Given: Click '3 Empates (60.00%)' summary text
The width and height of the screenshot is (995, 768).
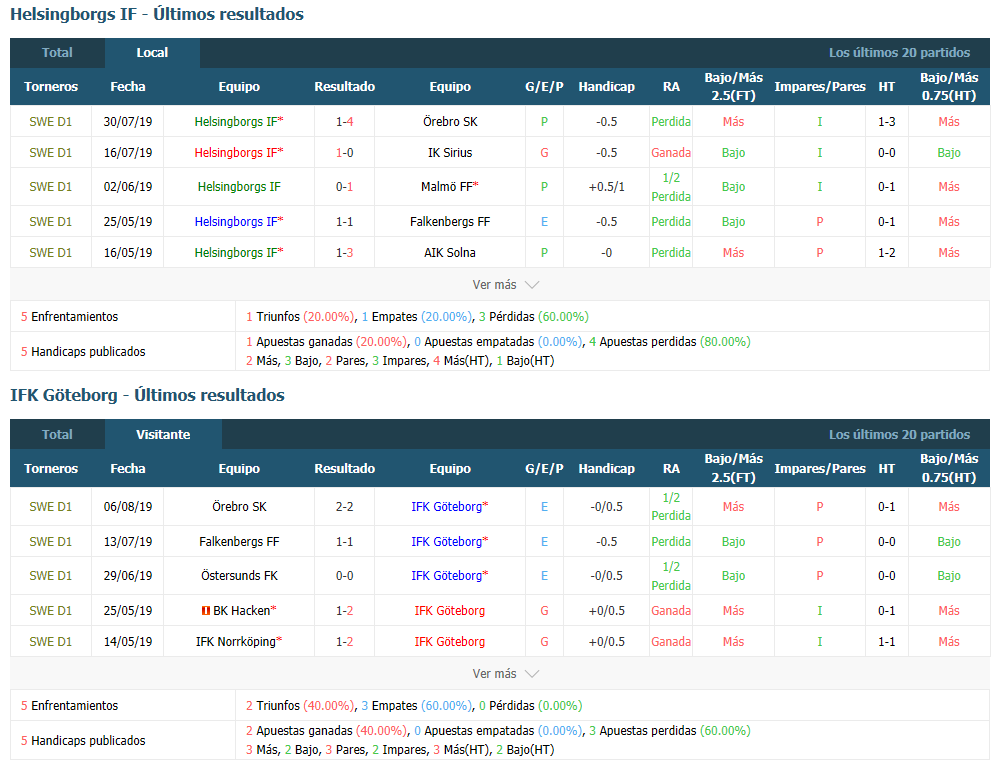Looking at the screenshot, I should [416, 706].
